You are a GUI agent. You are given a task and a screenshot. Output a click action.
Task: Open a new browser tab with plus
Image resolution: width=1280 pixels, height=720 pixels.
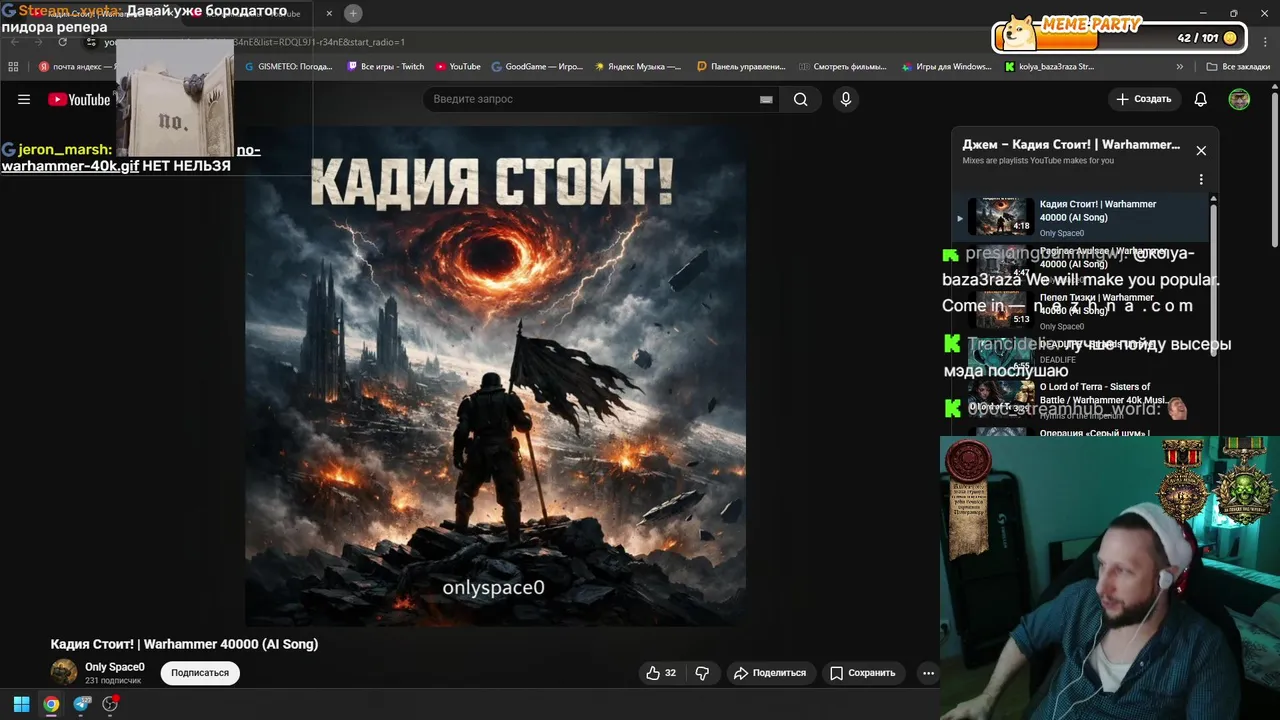tap(353, 13)
